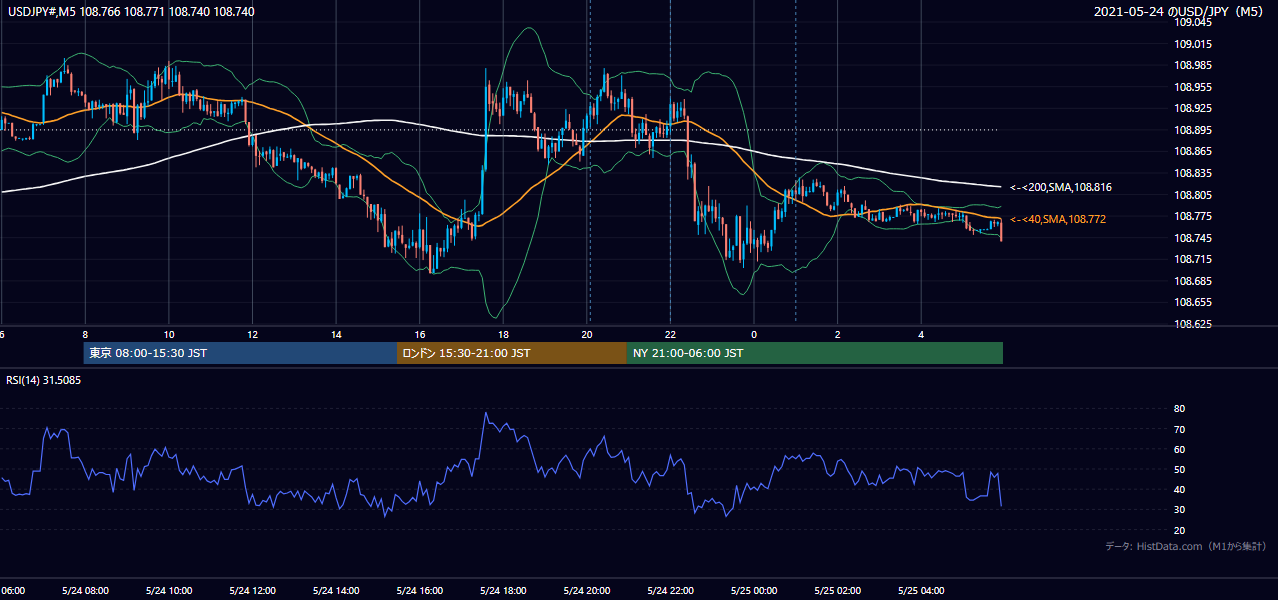Image resolution: width=1278 pixels, height=600 pixels.
Task: Click the 109.045 price axis value
Action: pyautogui.click(x=1194, y=22)
